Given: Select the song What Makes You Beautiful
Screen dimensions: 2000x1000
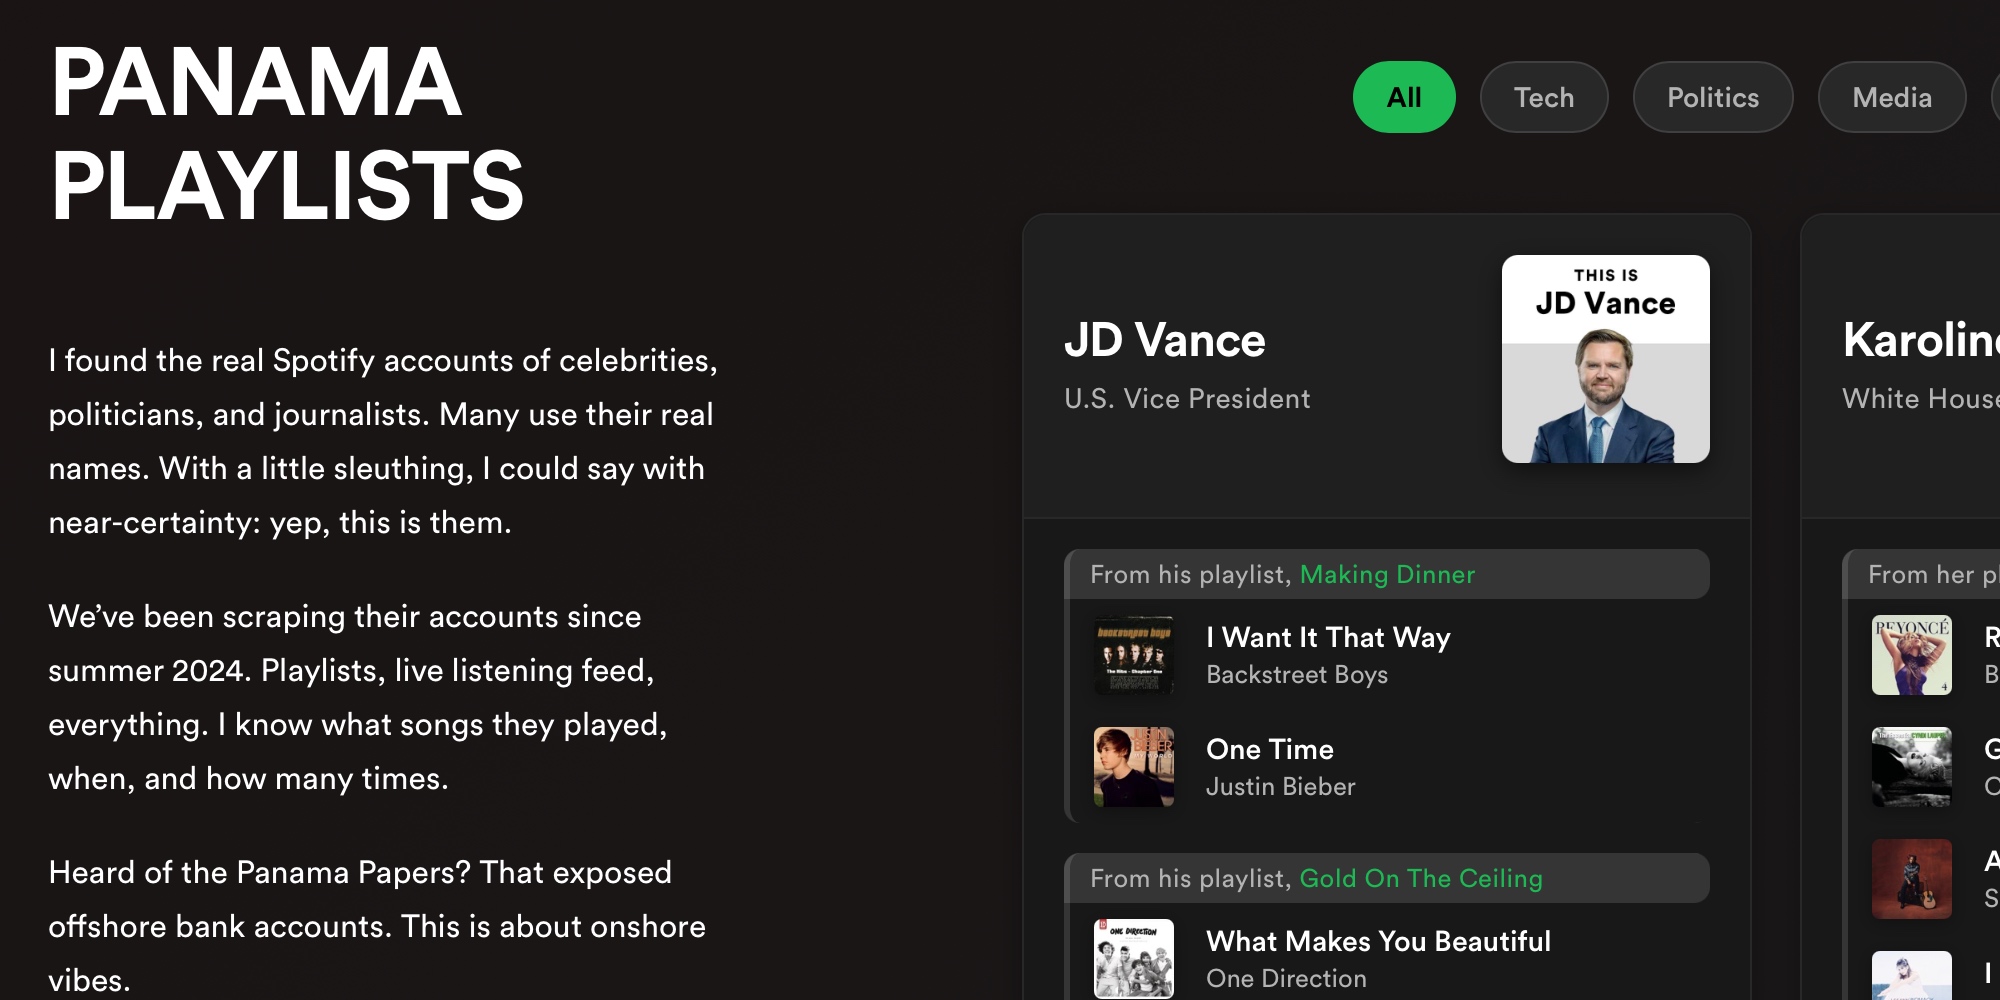Looking at the screenshot, I should coord(1378,941).
